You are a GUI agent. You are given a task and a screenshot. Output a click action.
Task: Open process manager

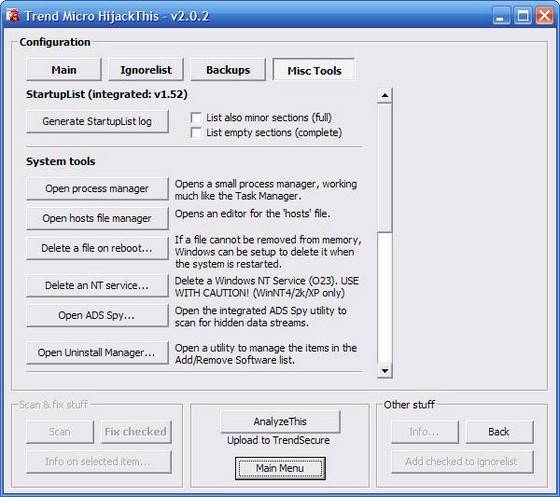coord(97,189)
